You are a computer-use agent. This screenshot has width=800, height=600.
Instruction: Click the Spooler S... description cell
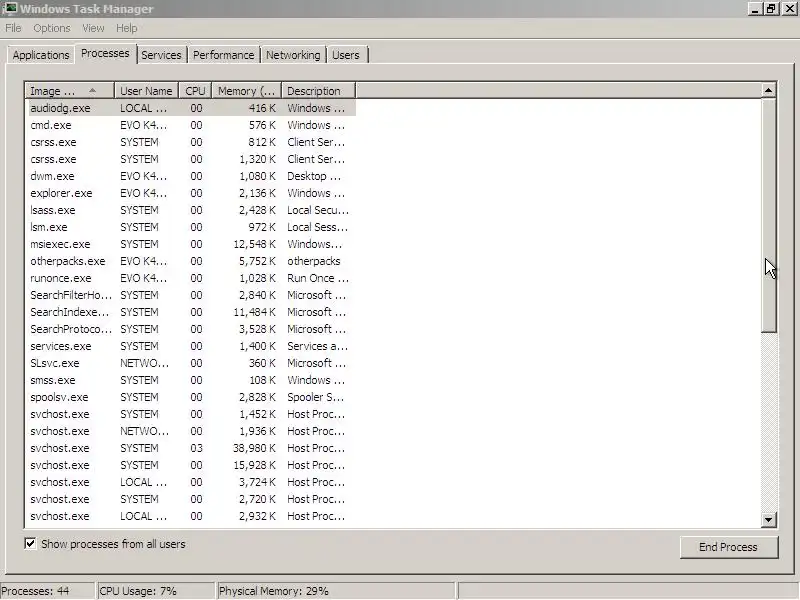pyautogui.click(x=315, y=397)
